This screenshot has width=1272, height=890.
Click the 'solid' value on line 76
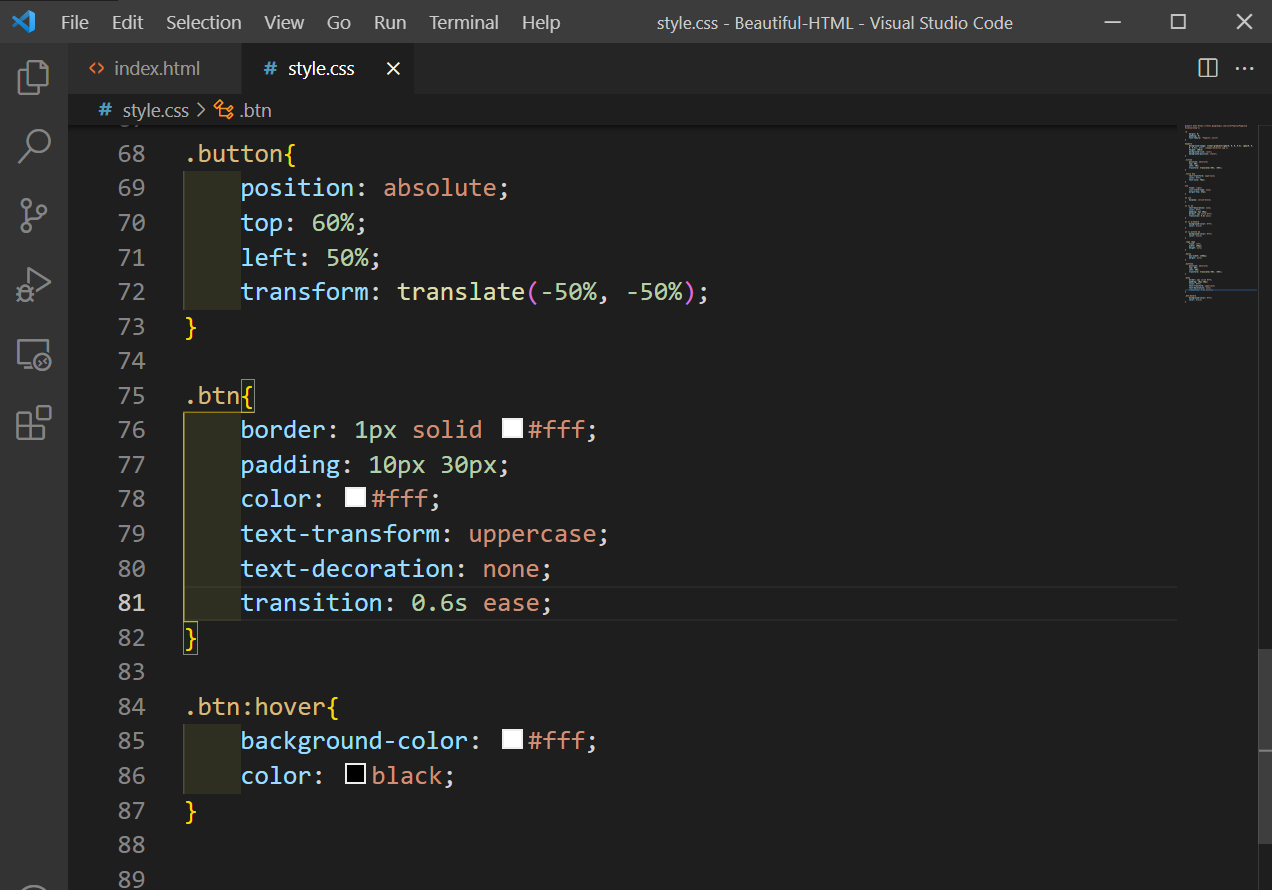tap(447, 429)
